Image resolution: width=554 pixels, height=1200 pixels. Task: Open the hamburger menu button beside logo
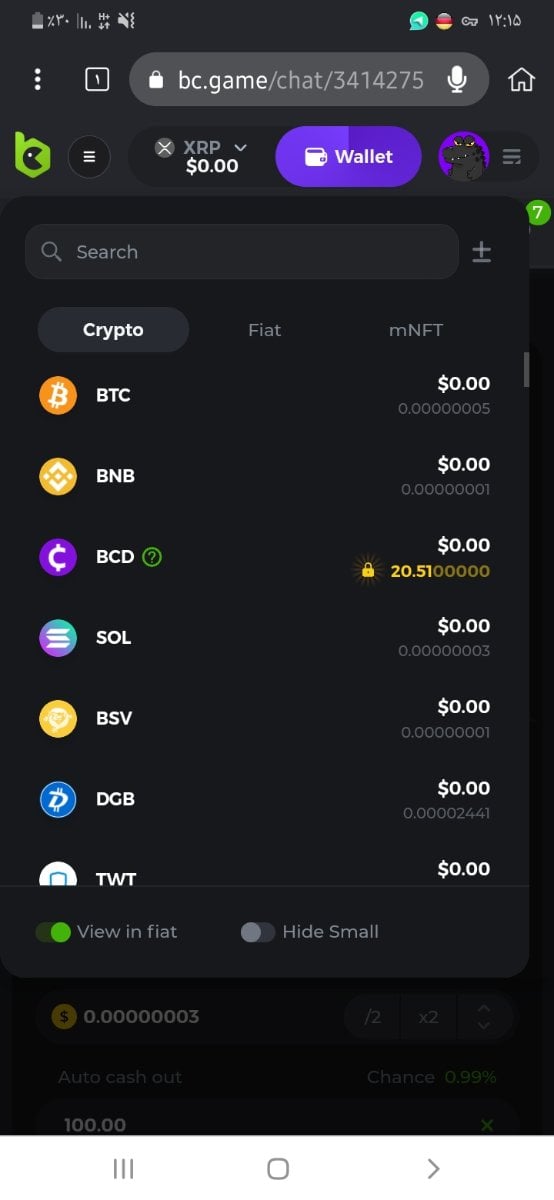(89, 157)
